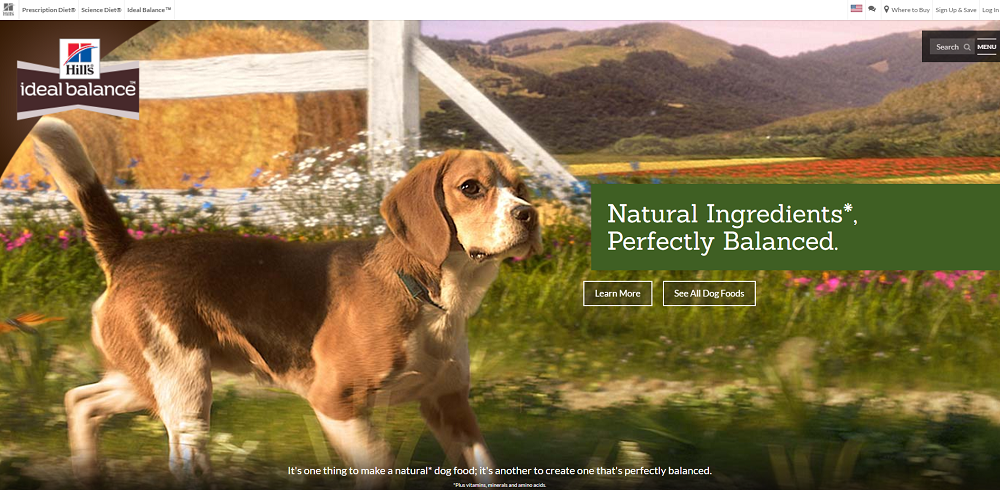
Task: Click the vitamins and minerals footnote text
Action: (x=499, y=485)
